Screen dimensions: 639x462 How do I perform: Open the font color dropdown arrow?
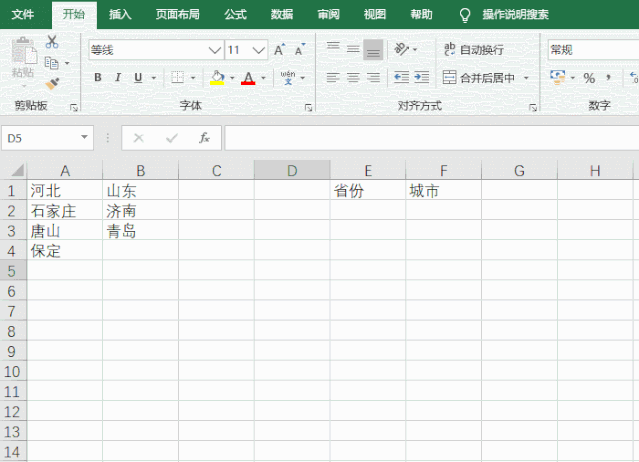click(x=263, y=77)
